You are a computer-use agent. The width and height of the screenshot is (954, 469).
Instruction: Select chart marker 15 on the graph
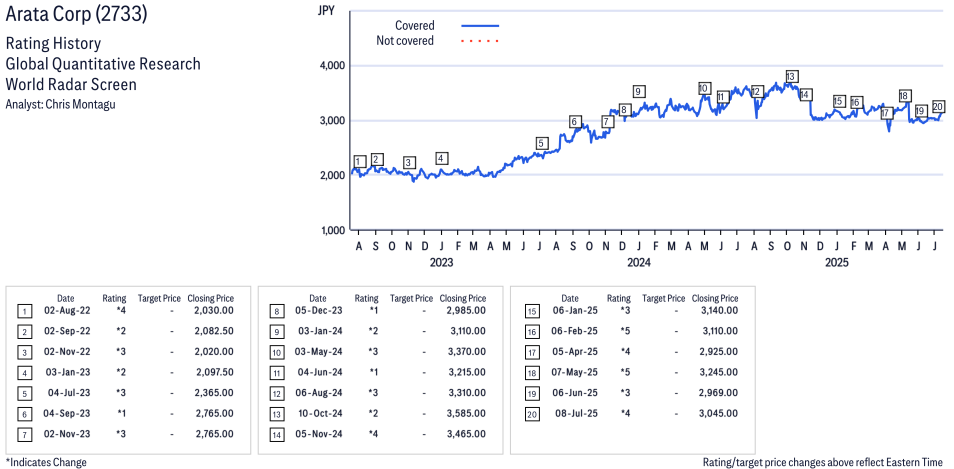[839, 101]
